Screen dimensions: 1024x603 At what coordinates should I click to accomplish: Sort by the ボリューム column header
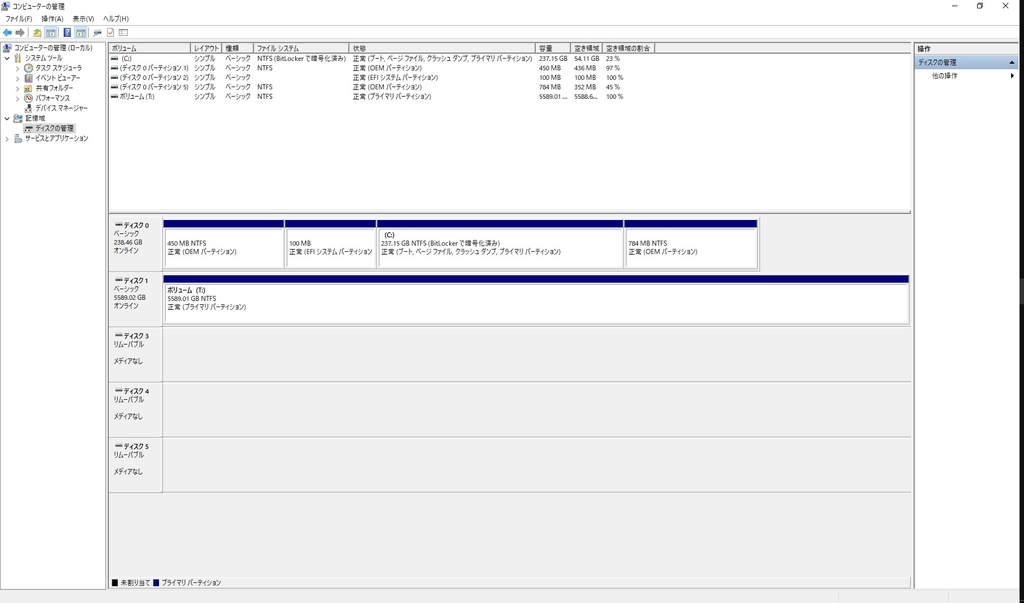pos(150,48)
